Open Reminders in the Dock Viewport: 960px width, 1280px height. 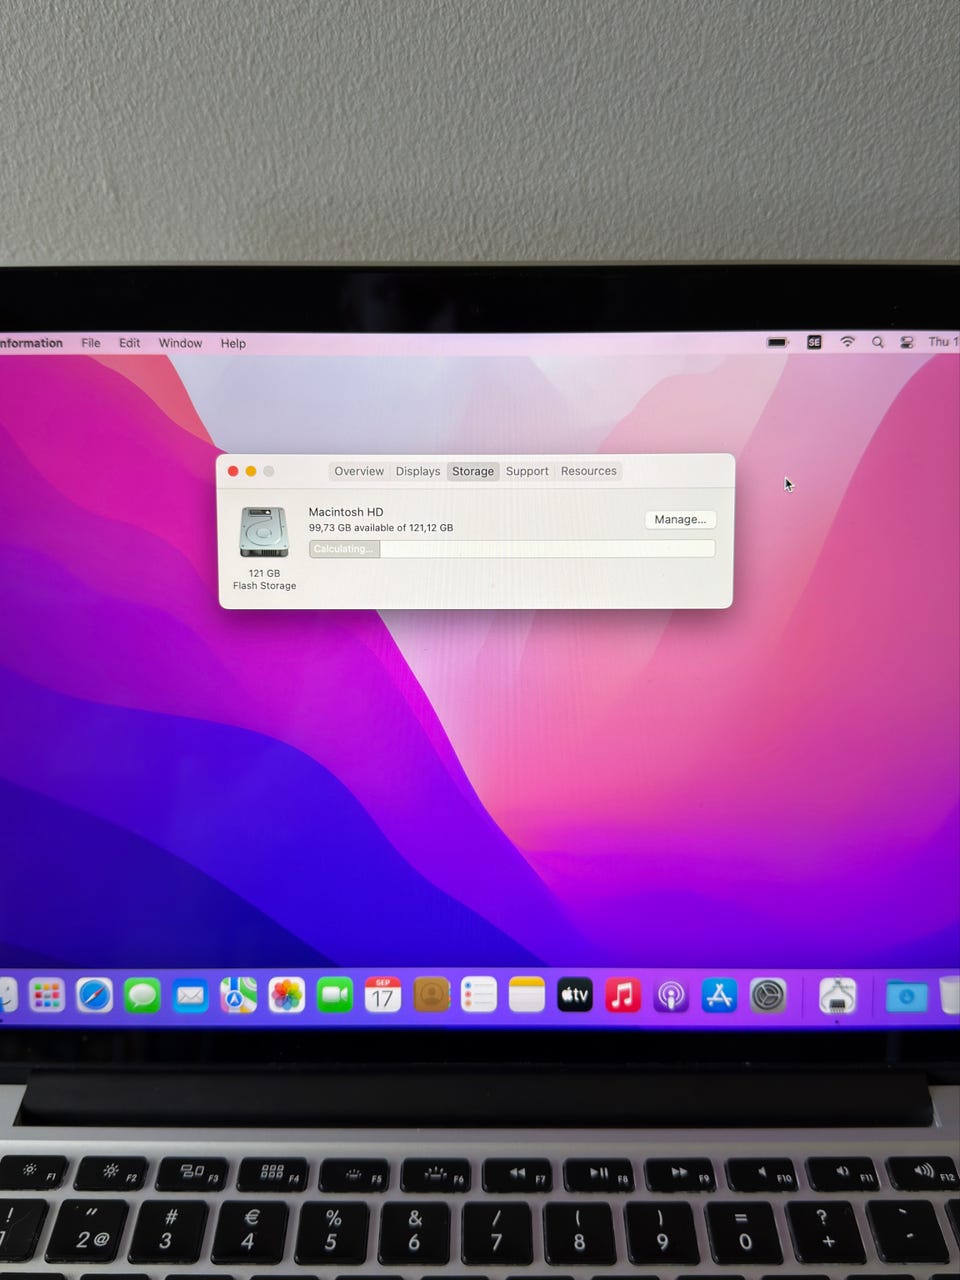479,995
